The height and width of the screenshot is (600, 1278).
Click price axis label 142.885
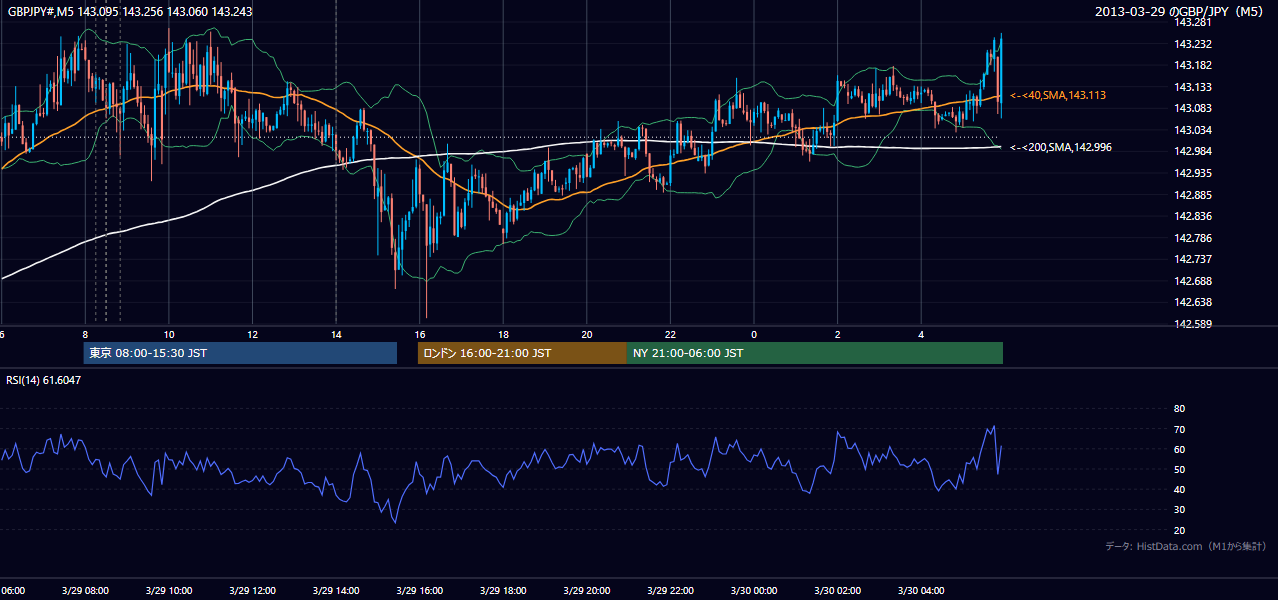(1192, 195)
